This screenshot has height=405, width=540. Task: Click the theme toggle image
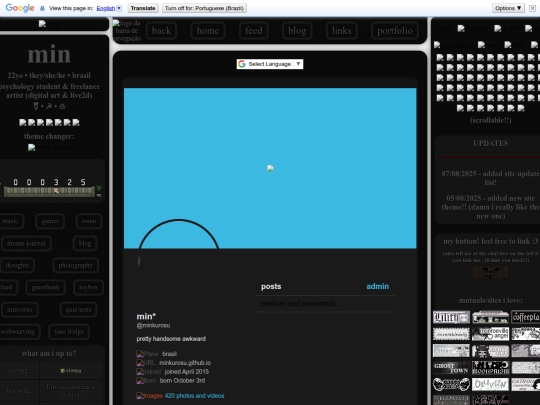point(49,147)
